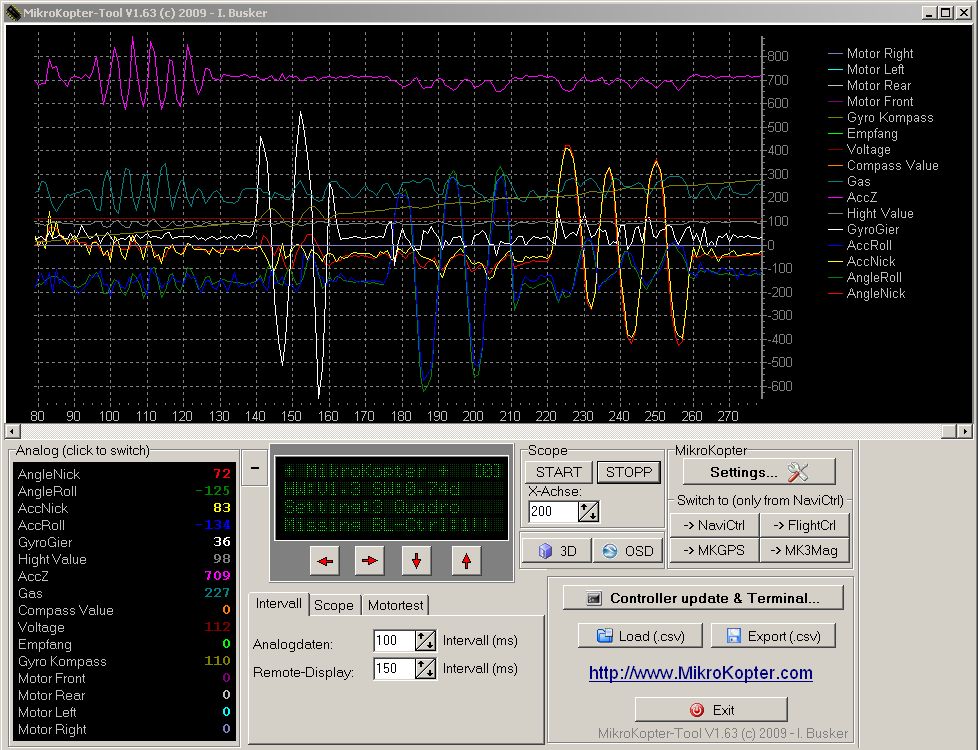Toggle Empfang in the Analog list

[124, 644]
